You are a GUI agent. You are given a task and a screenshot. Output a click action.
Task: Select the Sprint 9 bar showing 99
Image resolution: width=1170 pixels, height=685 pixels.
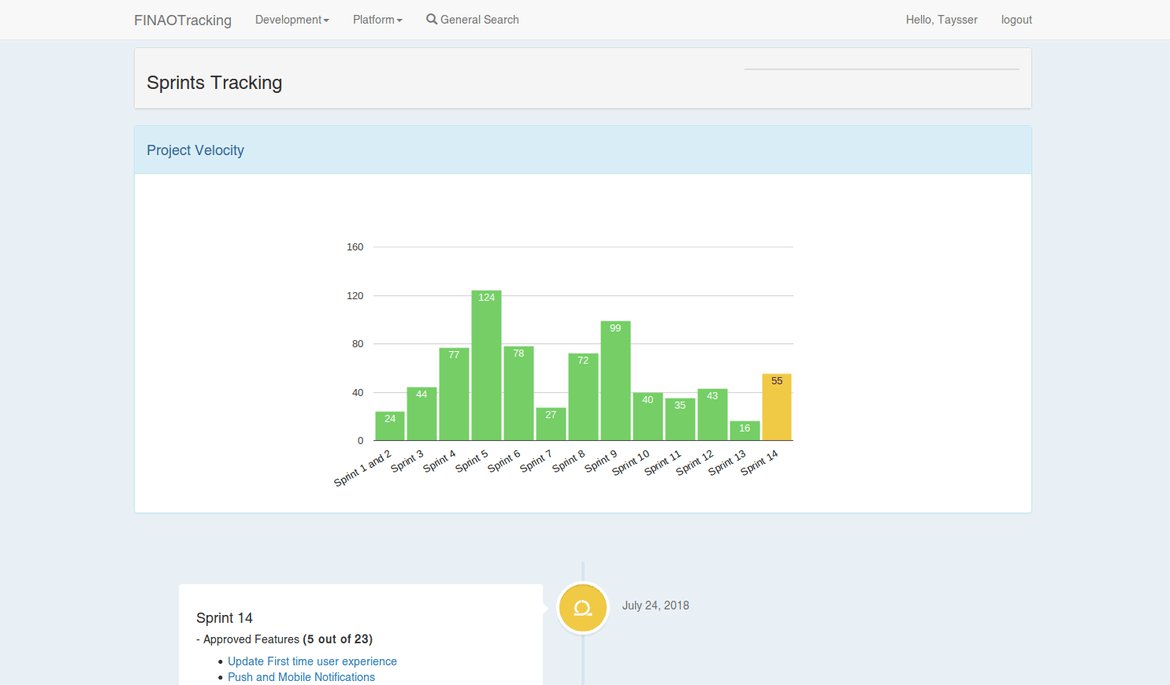coord(616,381)
